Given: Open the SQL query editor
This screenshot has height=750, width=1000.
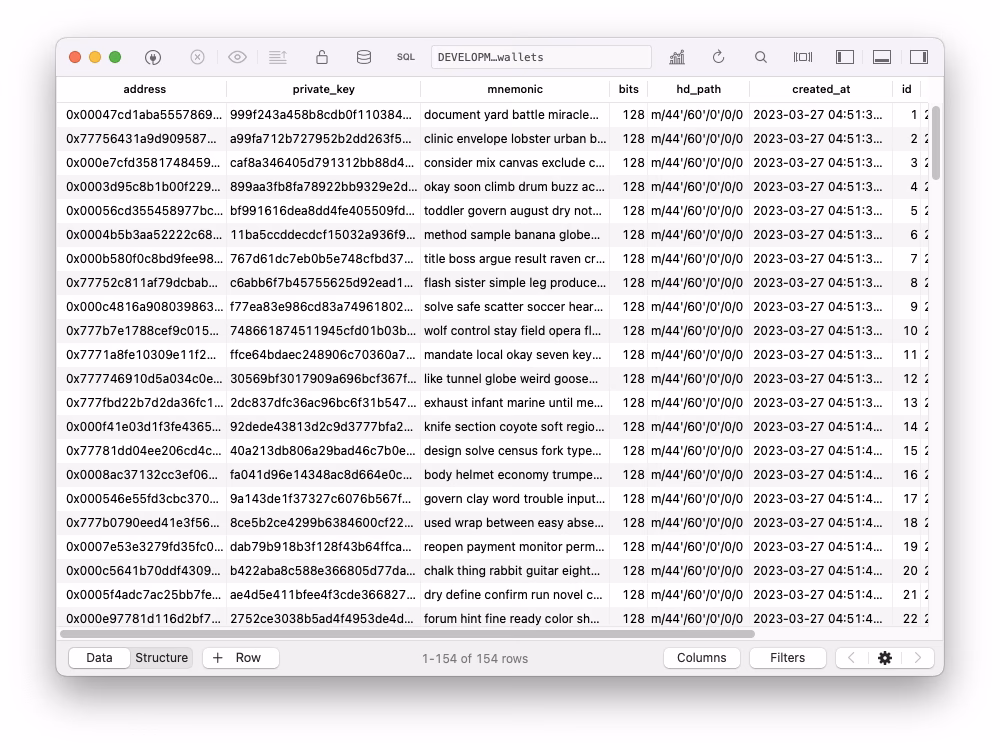Looking at the screenshot, I should (x=405, y=57).
